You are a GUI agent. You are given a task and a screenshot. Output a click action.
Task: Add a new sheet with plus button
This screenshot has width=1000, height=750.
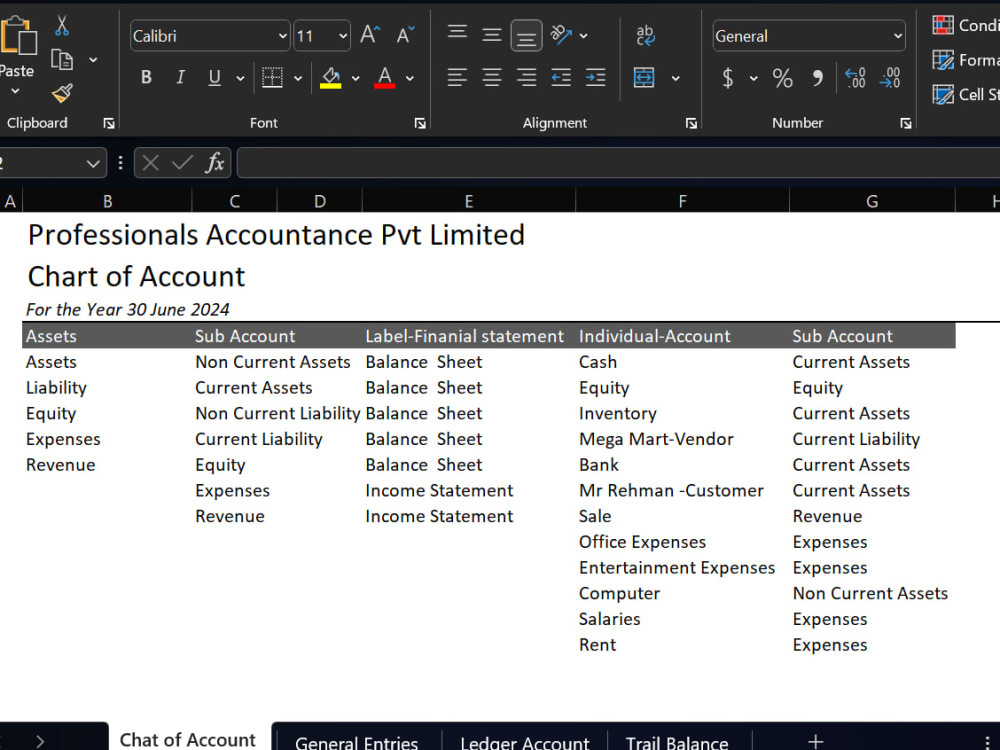(x=815, y=740)
